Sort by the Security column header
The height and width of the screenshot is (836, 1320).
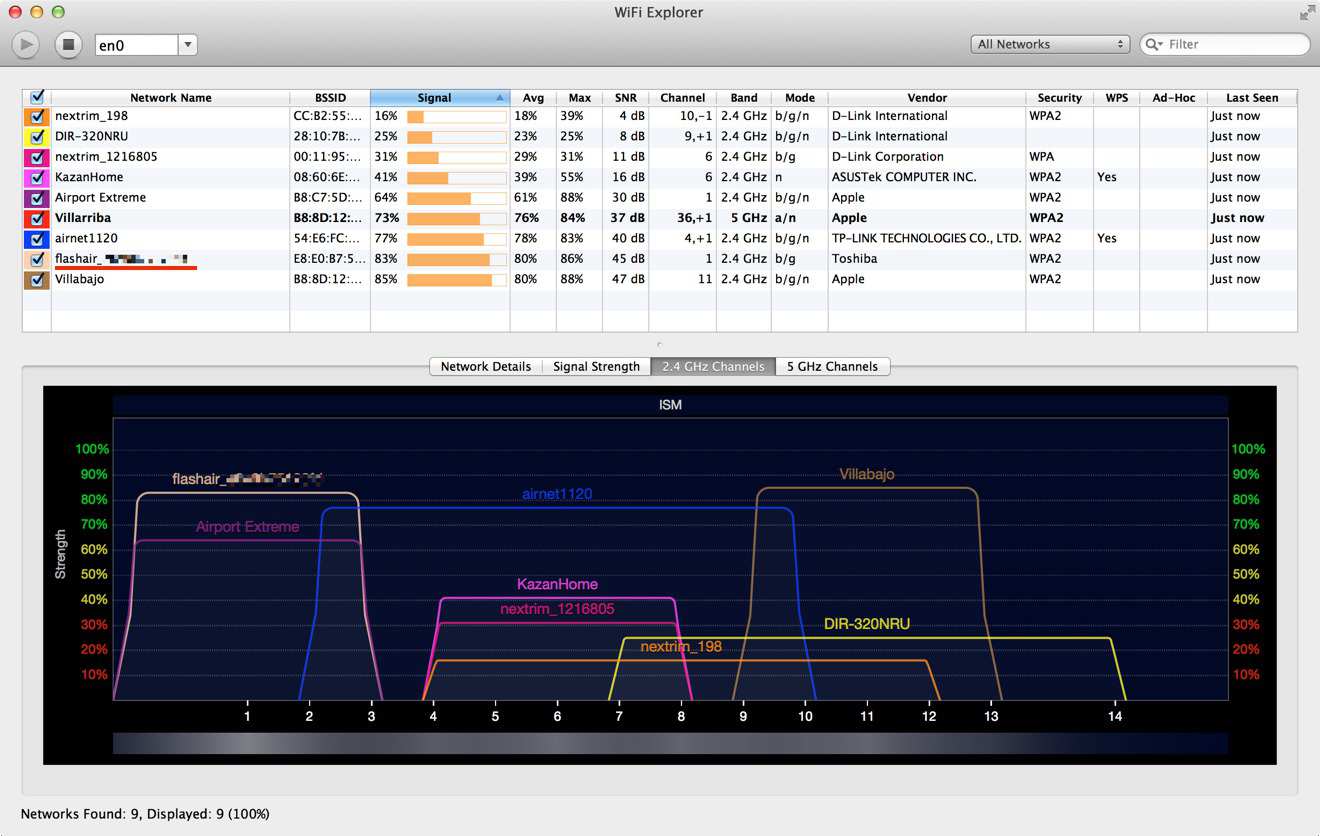pyautogui.click(x=1059, y=97)
